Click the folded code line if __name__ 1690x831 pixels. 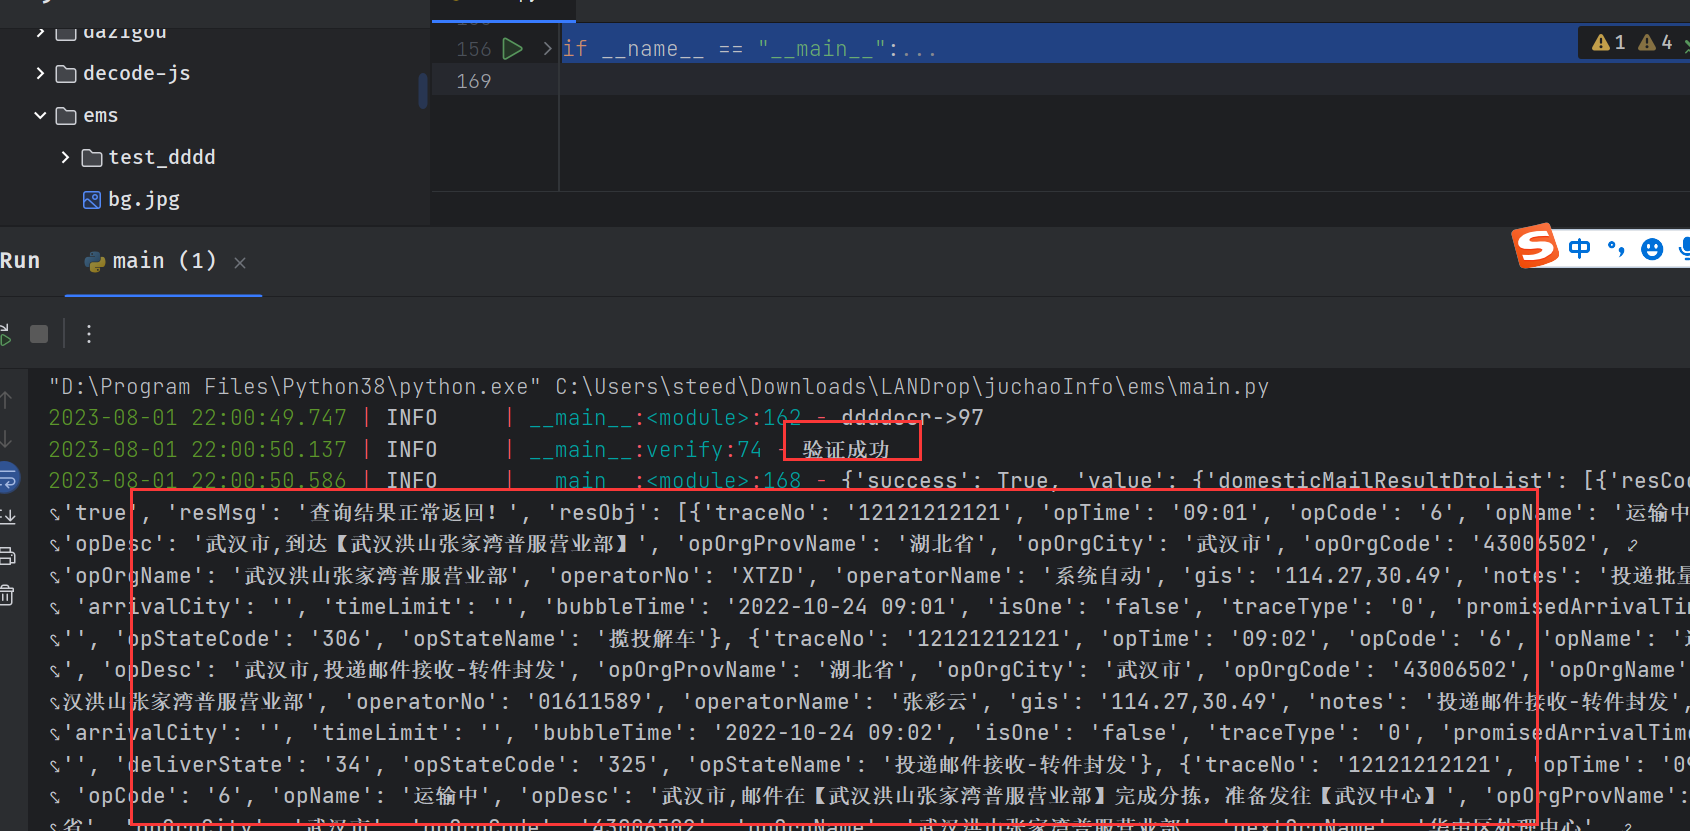point(749,48)
